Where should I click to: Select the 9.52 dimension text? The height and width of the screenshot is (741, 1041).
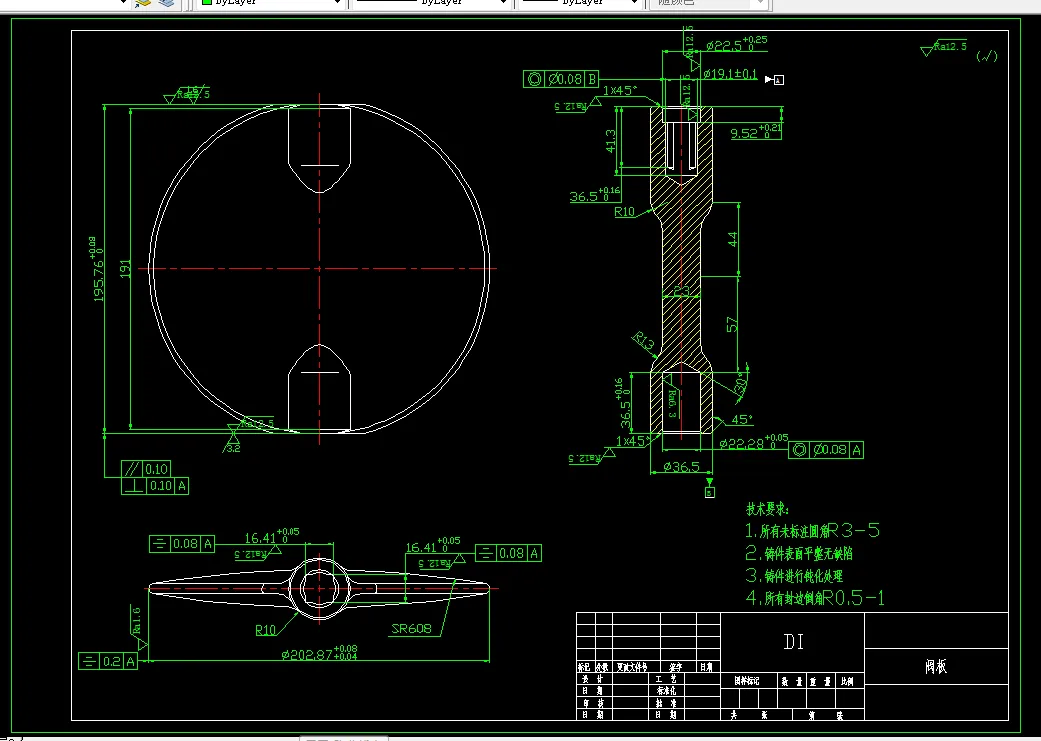click(x=756, y=131)
